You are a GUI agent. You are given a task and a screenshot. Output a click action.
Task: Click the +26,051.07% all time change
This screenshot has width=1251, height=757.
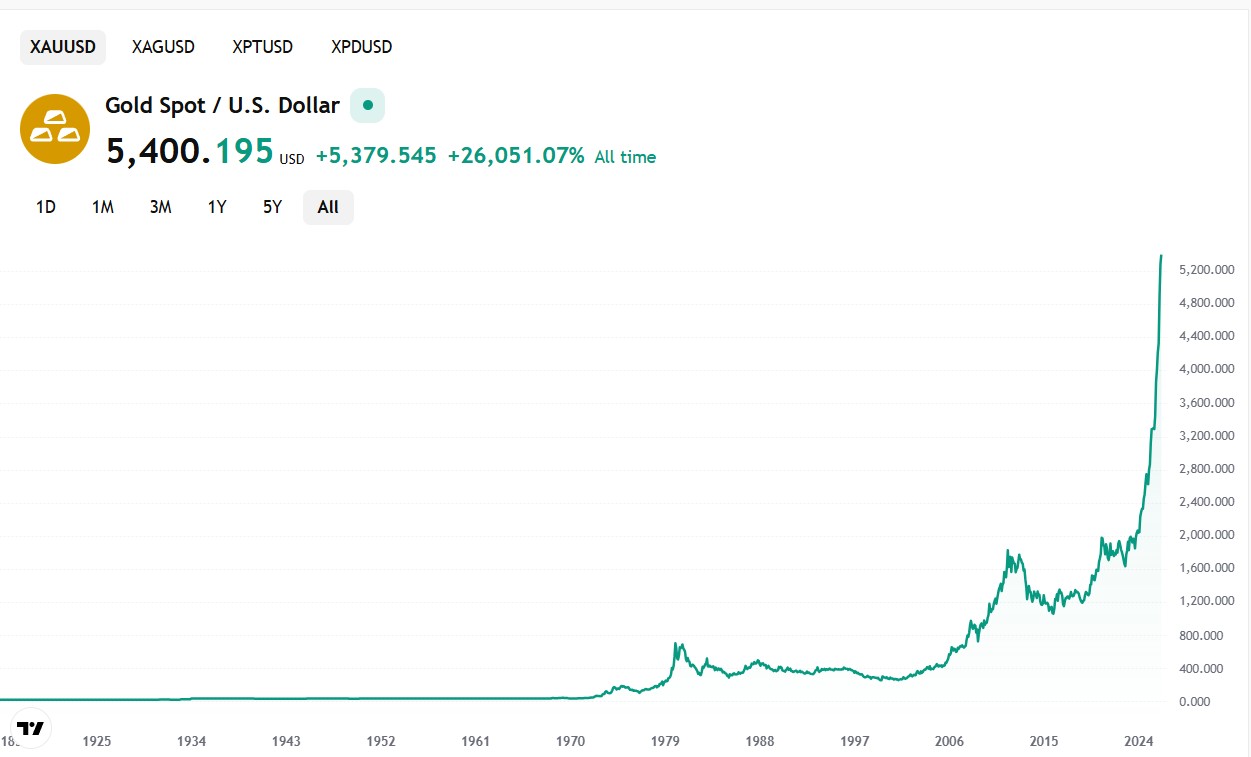(x=515, y=156)
